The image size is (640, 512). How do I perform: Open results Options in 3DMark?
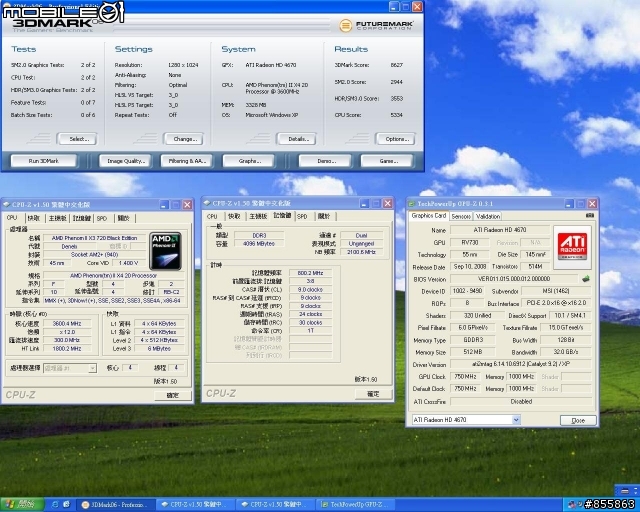pyautogui.click(x=396, y=139)
